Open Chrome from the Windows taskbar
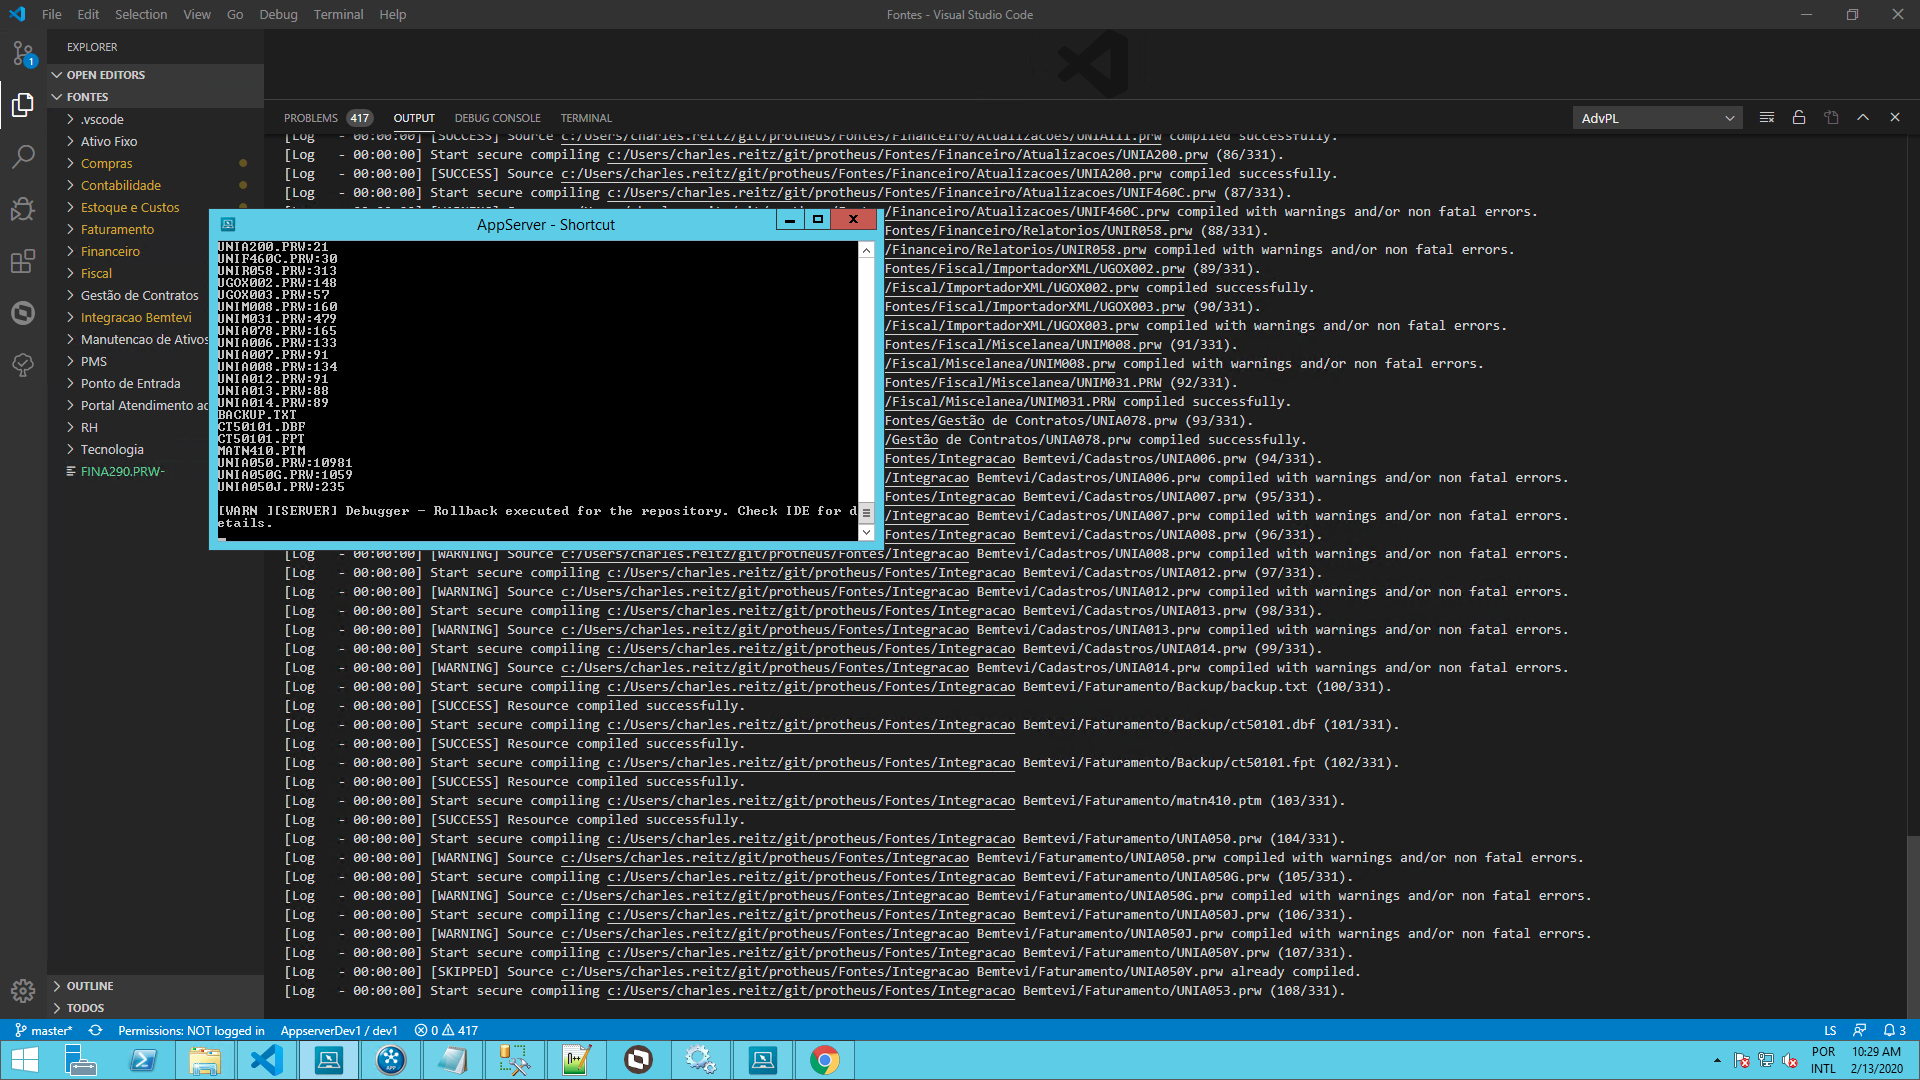 coord(824,1060)
